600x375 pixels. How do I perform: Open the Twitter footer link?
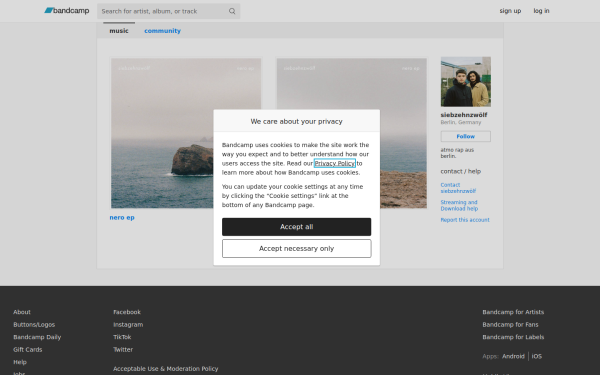click(x=123, y=349)
